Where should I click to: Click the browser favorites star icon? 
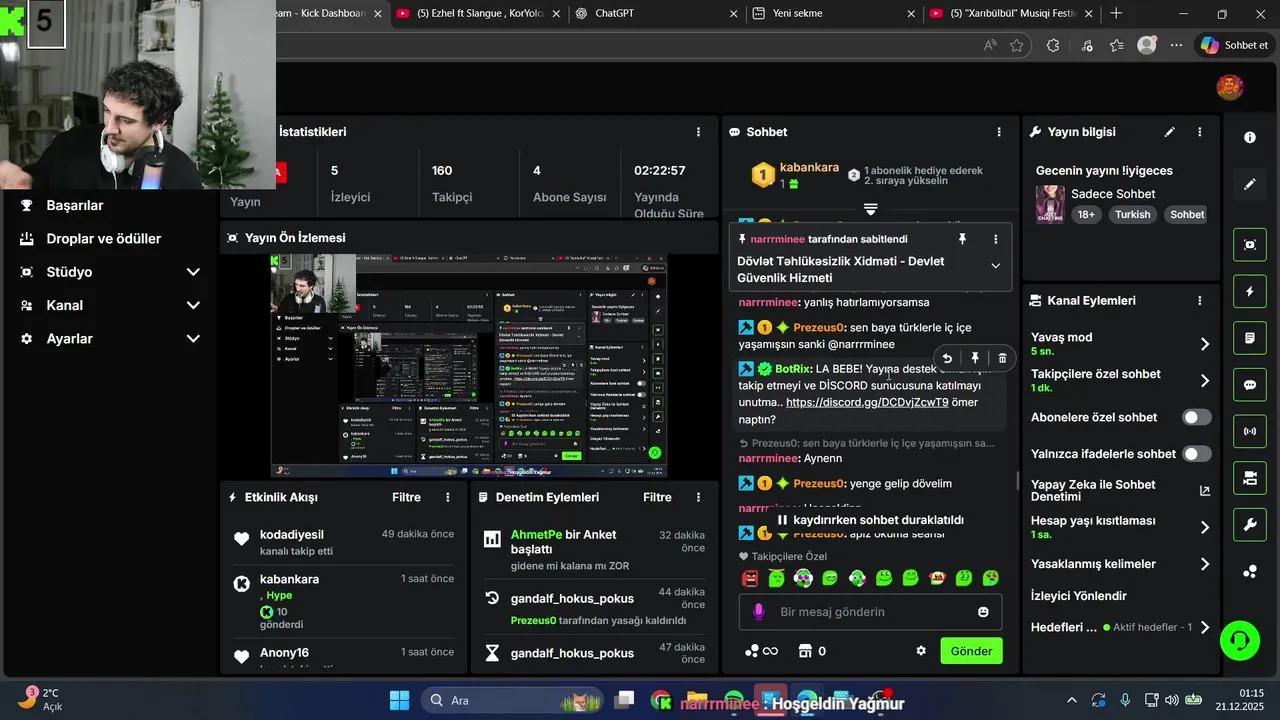[1017, 45]
